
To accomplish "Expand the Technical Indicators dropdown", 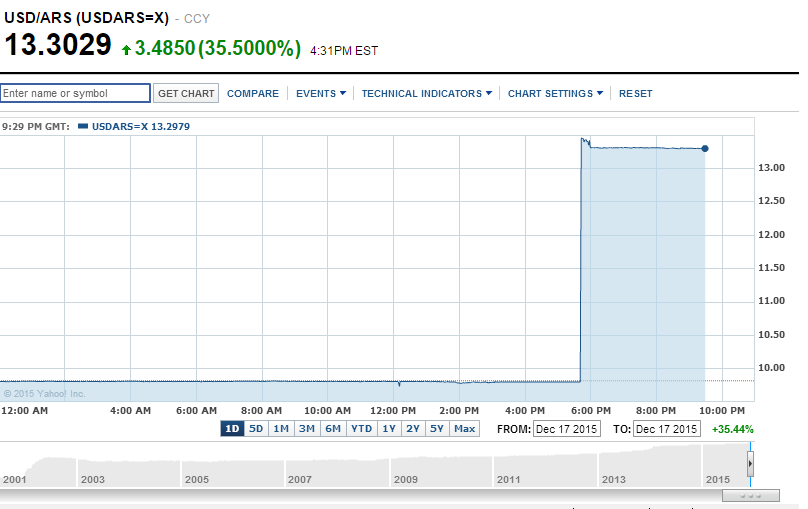I will (427, 93).
